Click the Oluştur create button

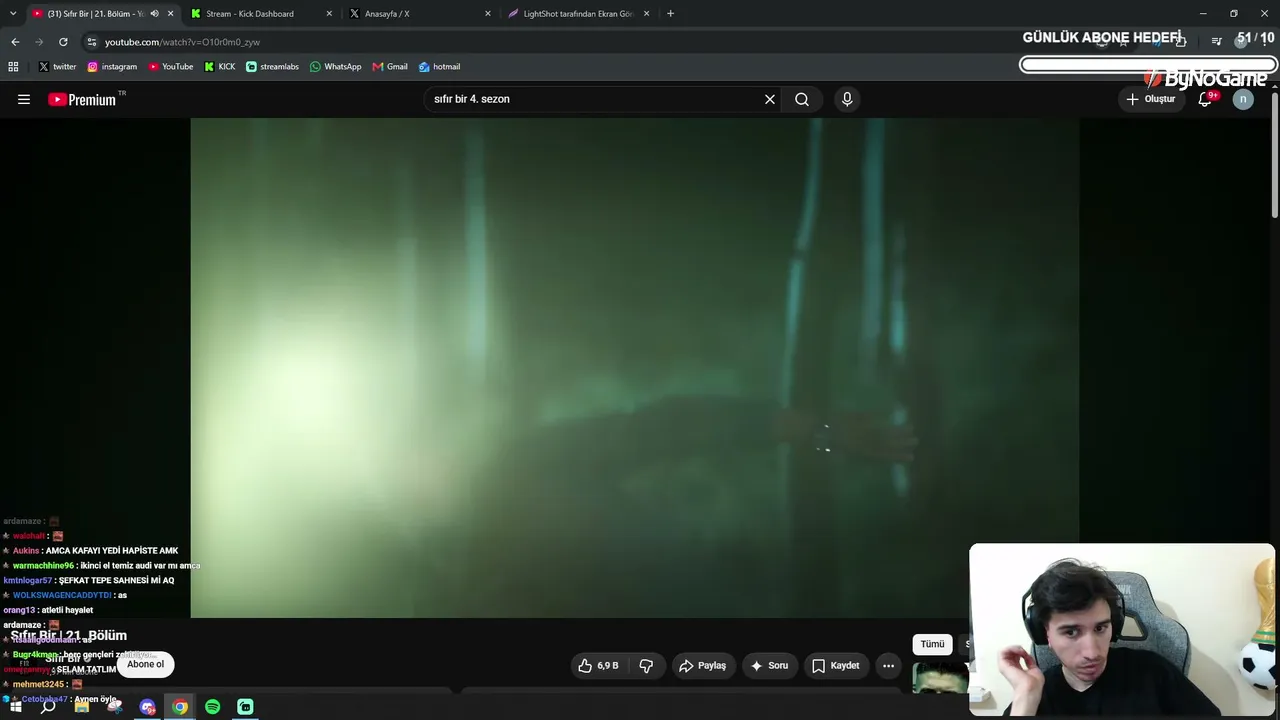1150,99
